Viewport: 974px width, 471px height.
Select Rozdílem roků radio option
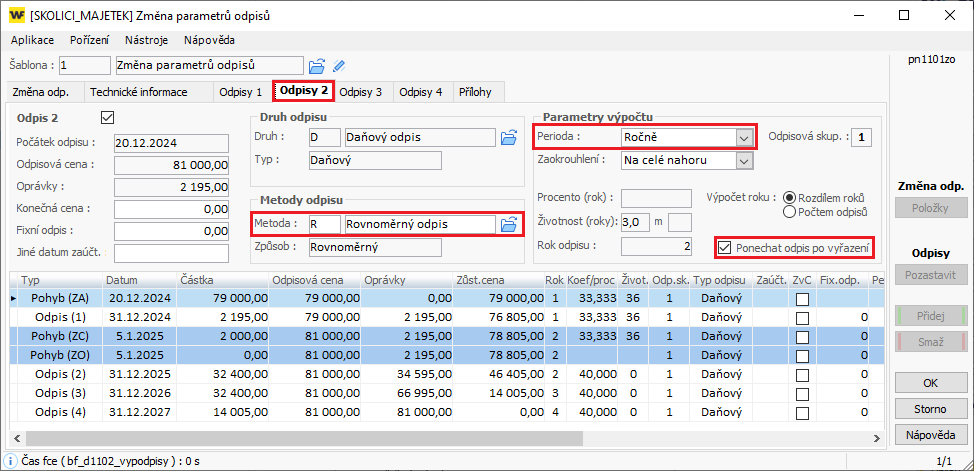point(790,197)
